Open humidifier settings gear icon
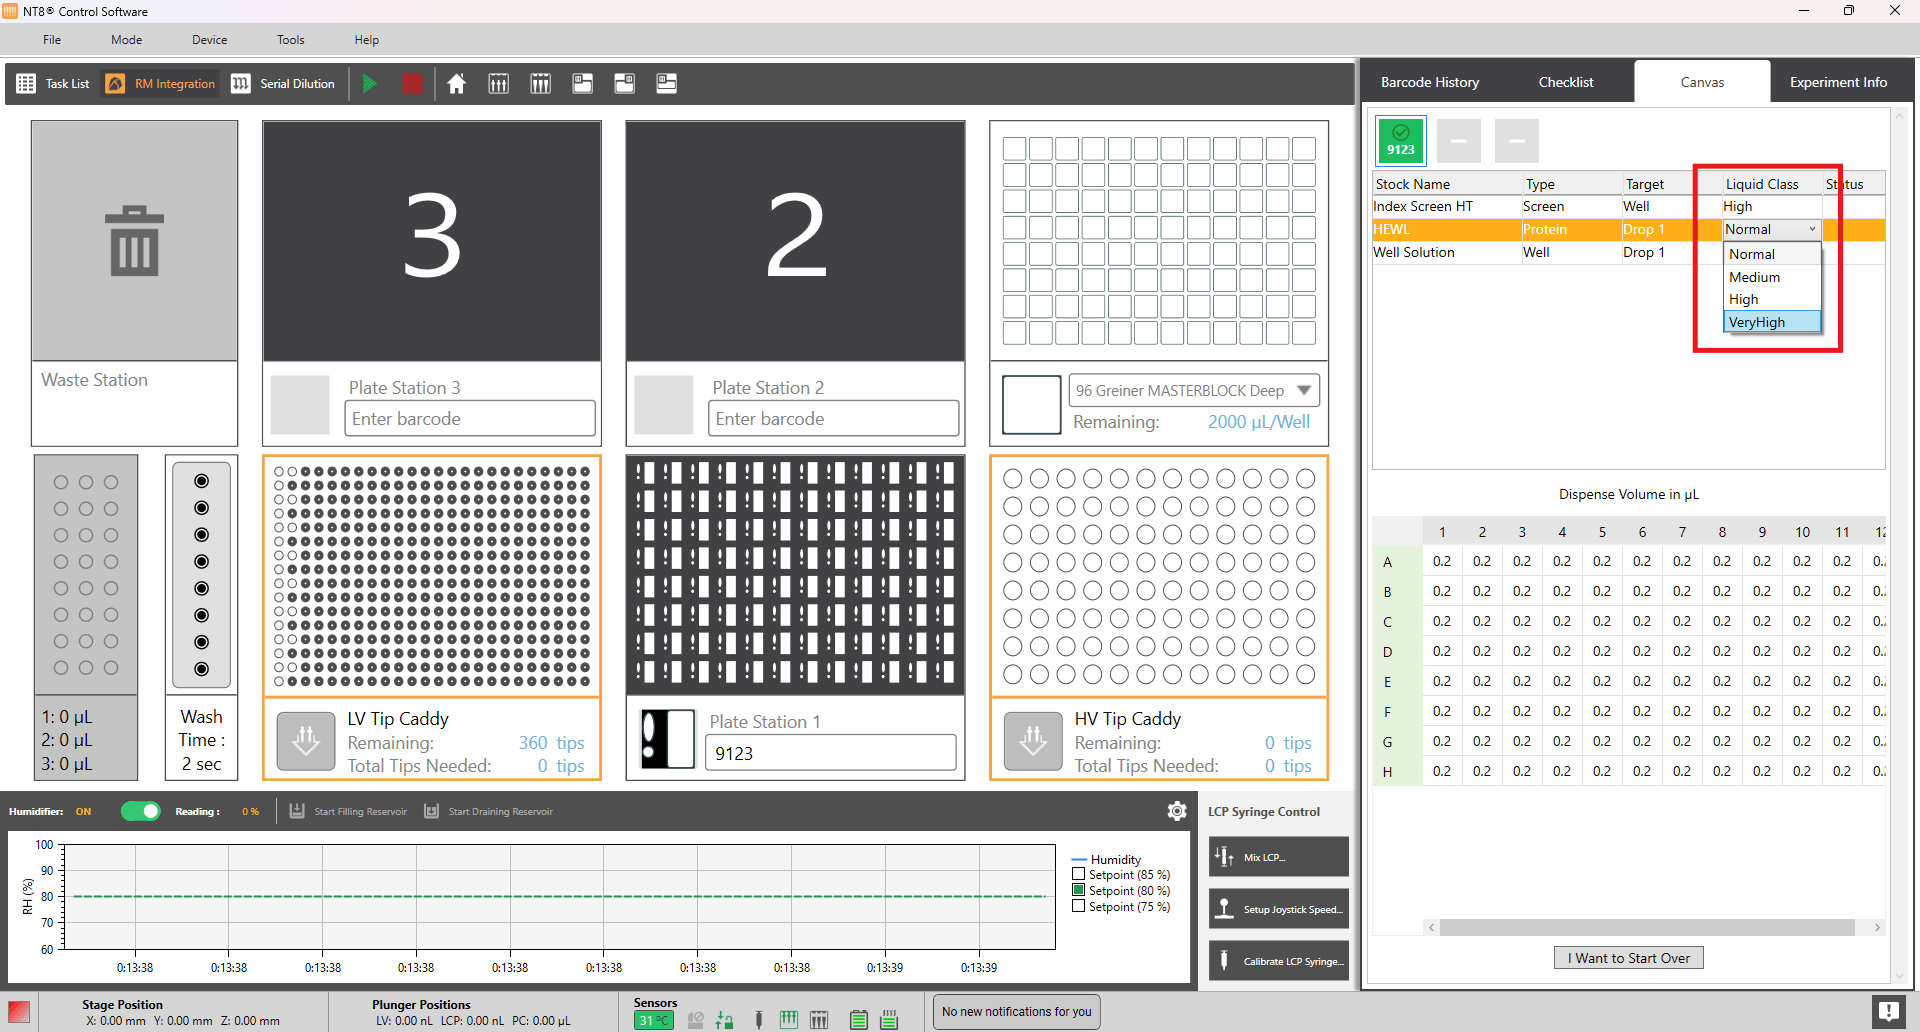This screenshot has height=1032, width=1920. click(x=1177, y=811)
